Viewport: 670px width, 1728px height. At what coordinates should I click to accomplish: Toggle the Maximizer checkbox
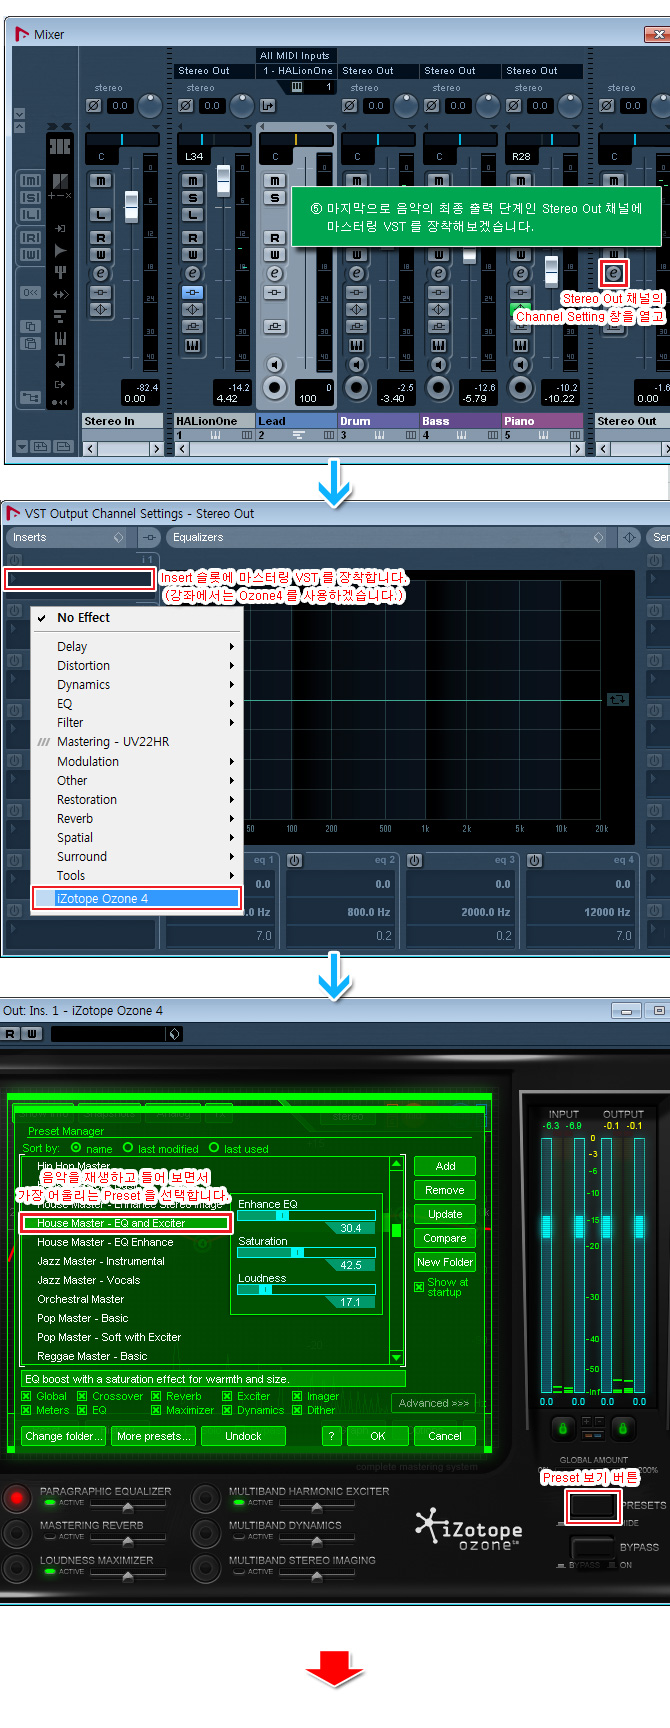coord(156,1410)
